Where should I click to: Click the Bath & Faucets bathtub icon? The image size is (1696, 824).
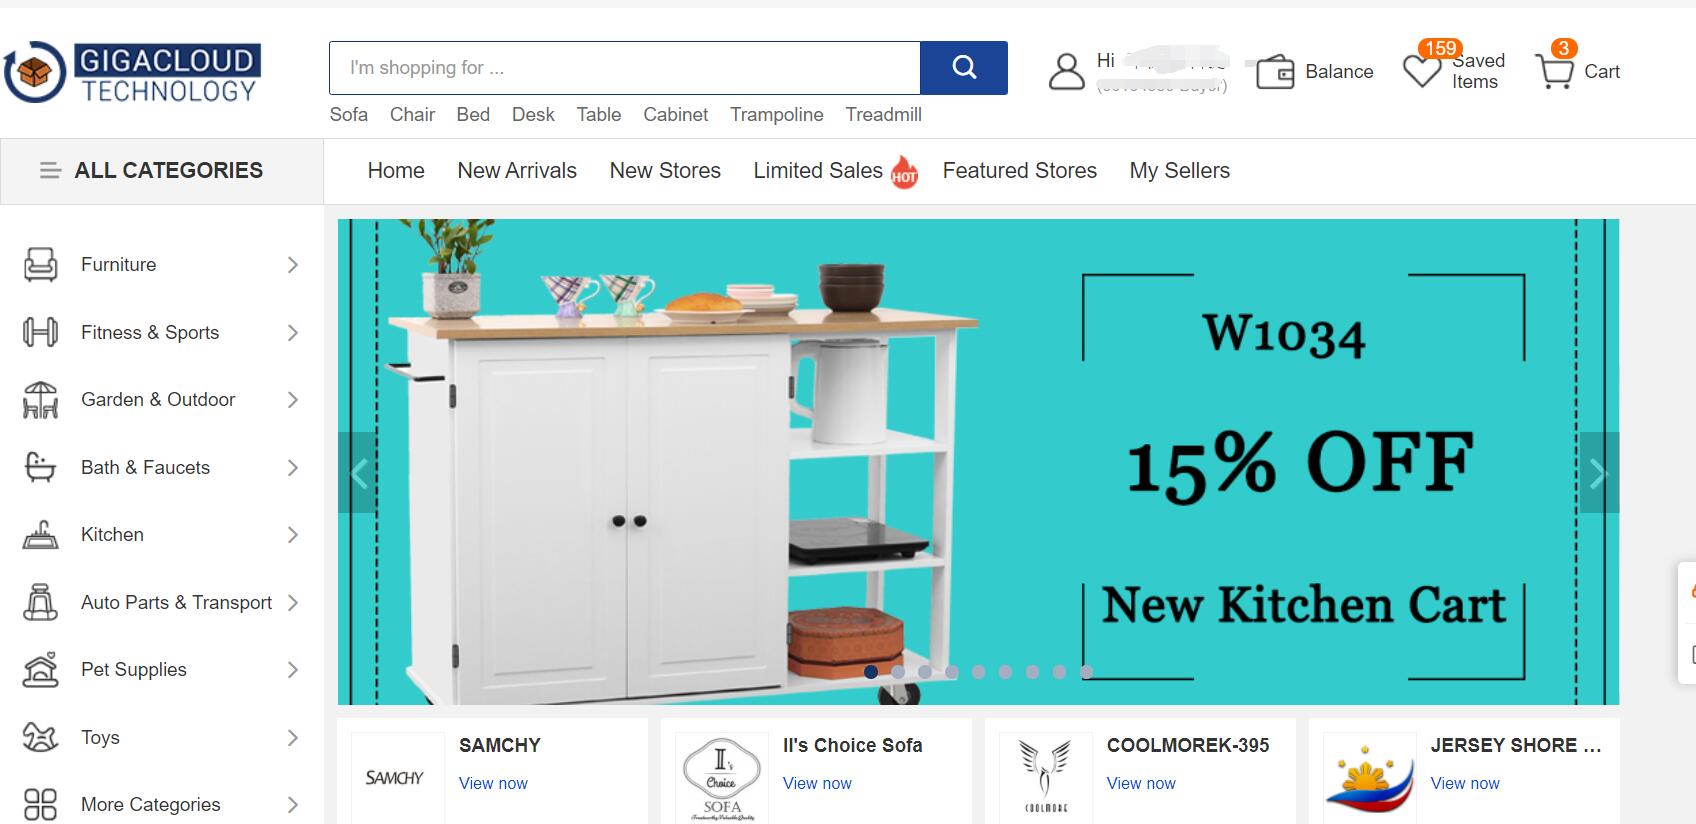(x=40, y=467)
